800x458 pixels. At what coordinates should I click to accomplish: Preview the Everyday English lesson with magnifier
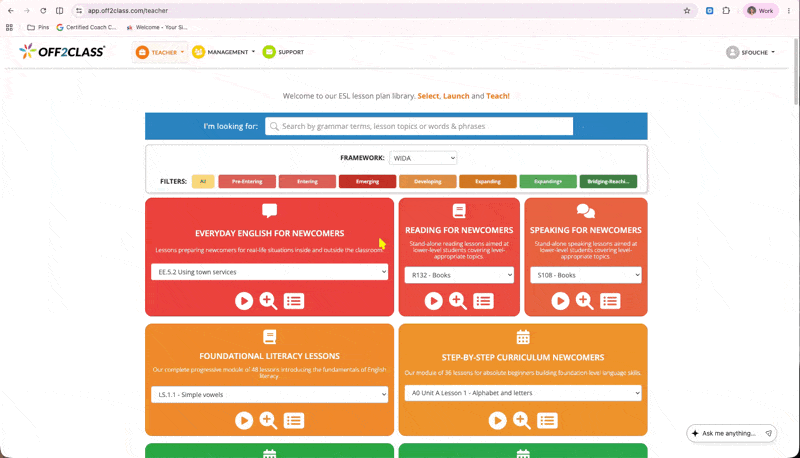(268, 301)
